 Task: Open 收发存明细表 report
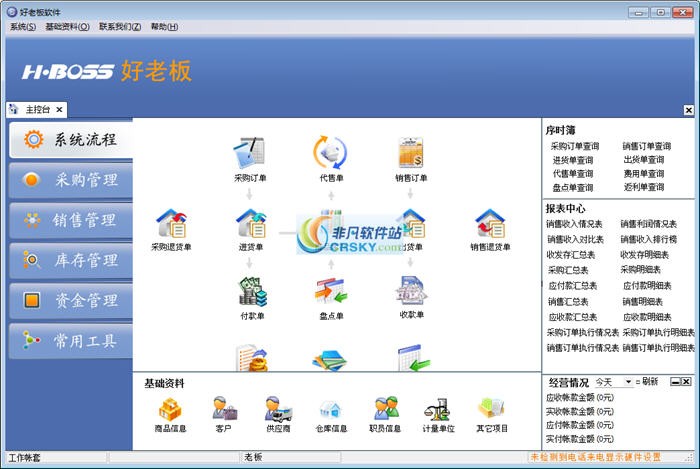[x=644, y=255]
